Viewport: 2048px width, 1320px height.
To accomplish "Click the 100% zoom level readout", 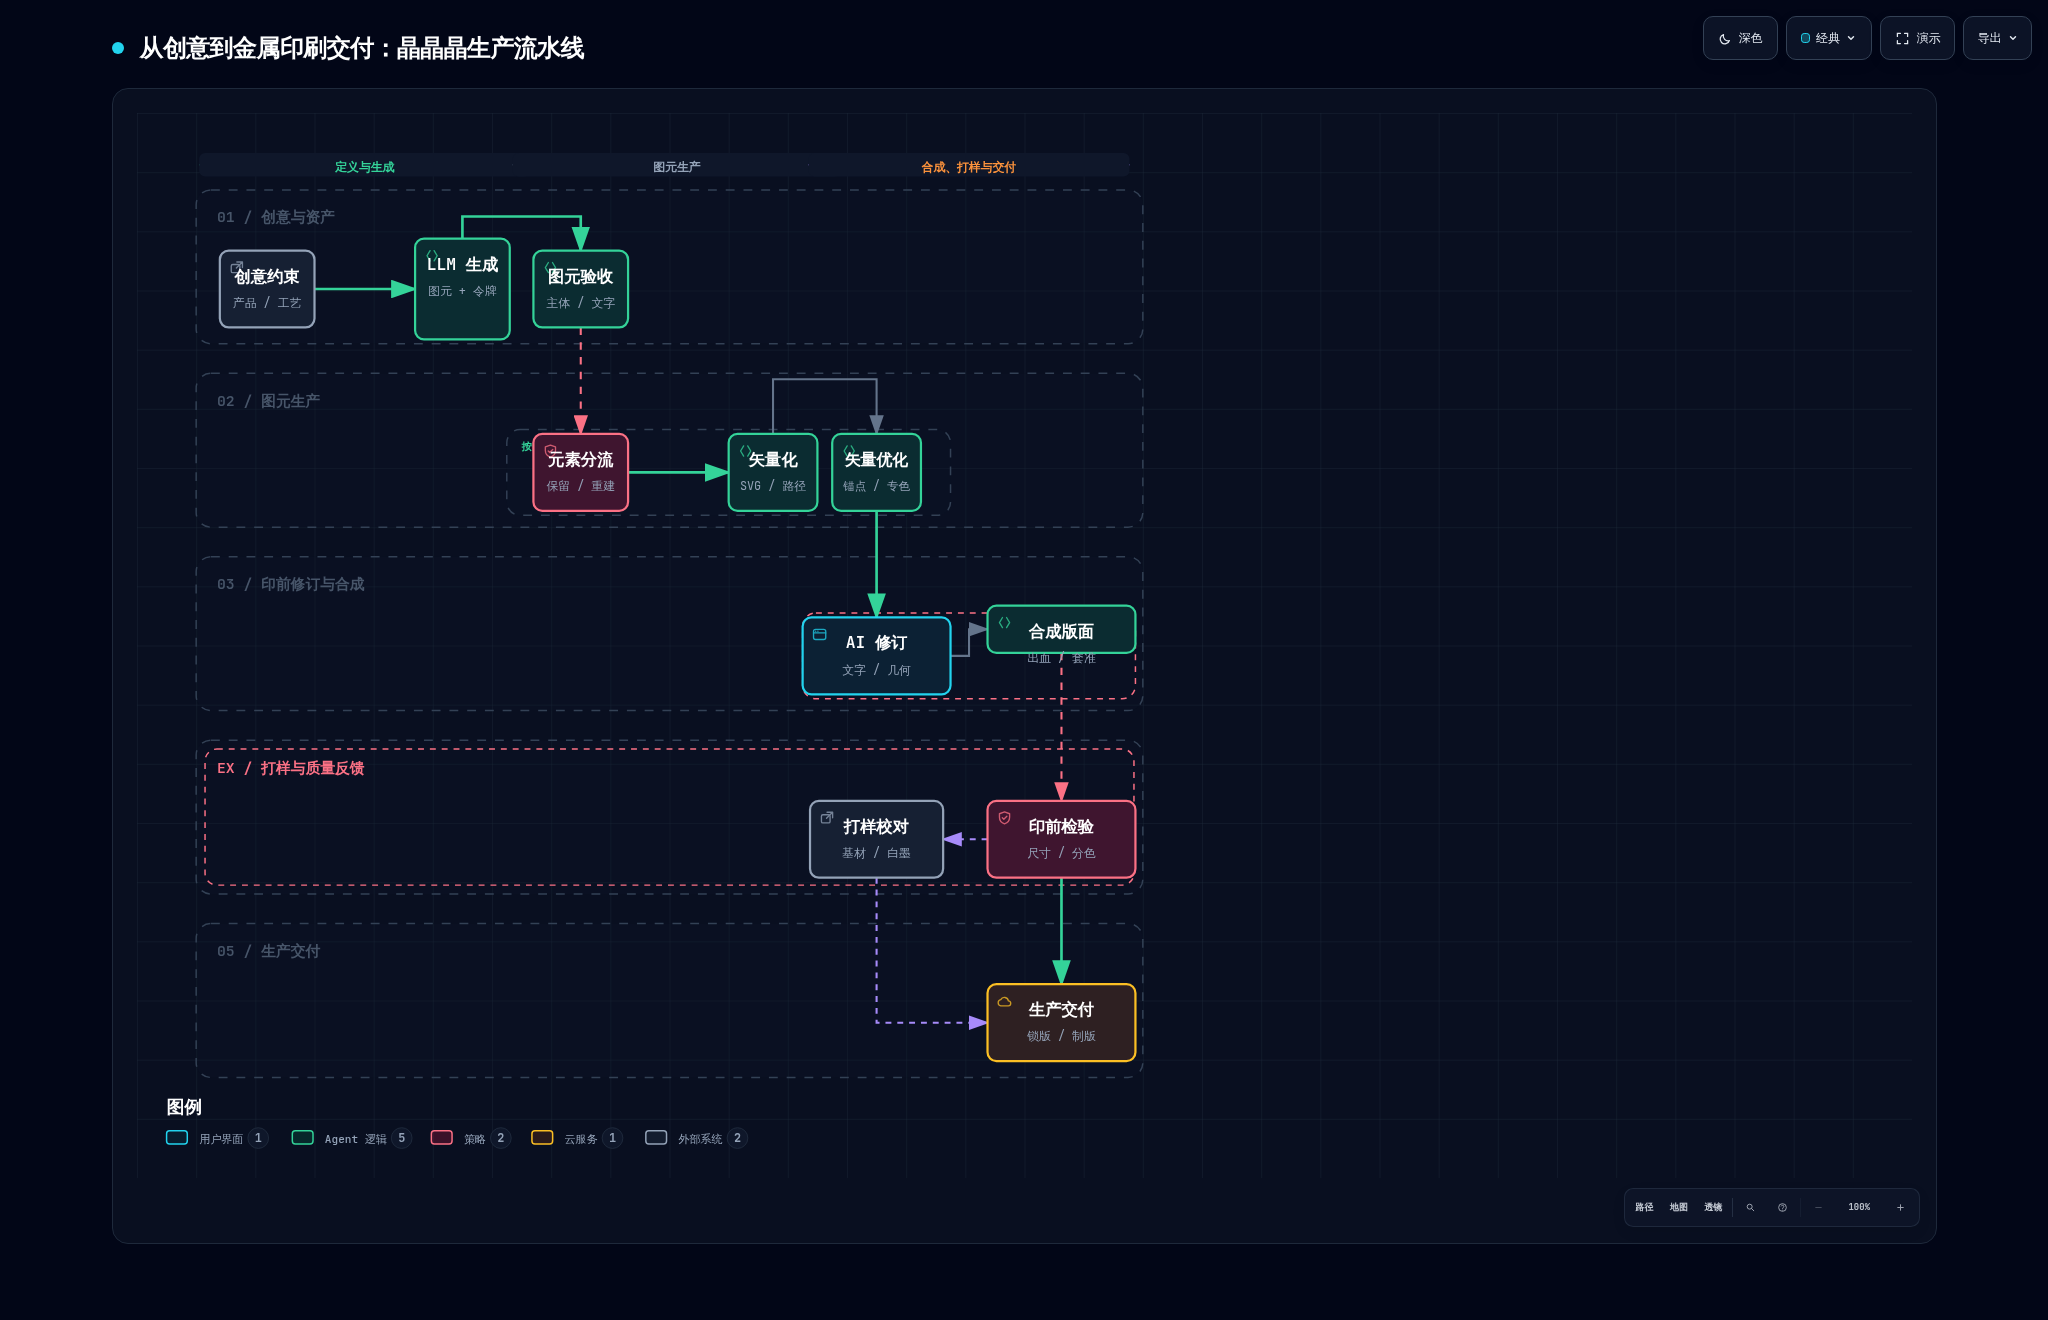I will click(x=1859, y=1207).
